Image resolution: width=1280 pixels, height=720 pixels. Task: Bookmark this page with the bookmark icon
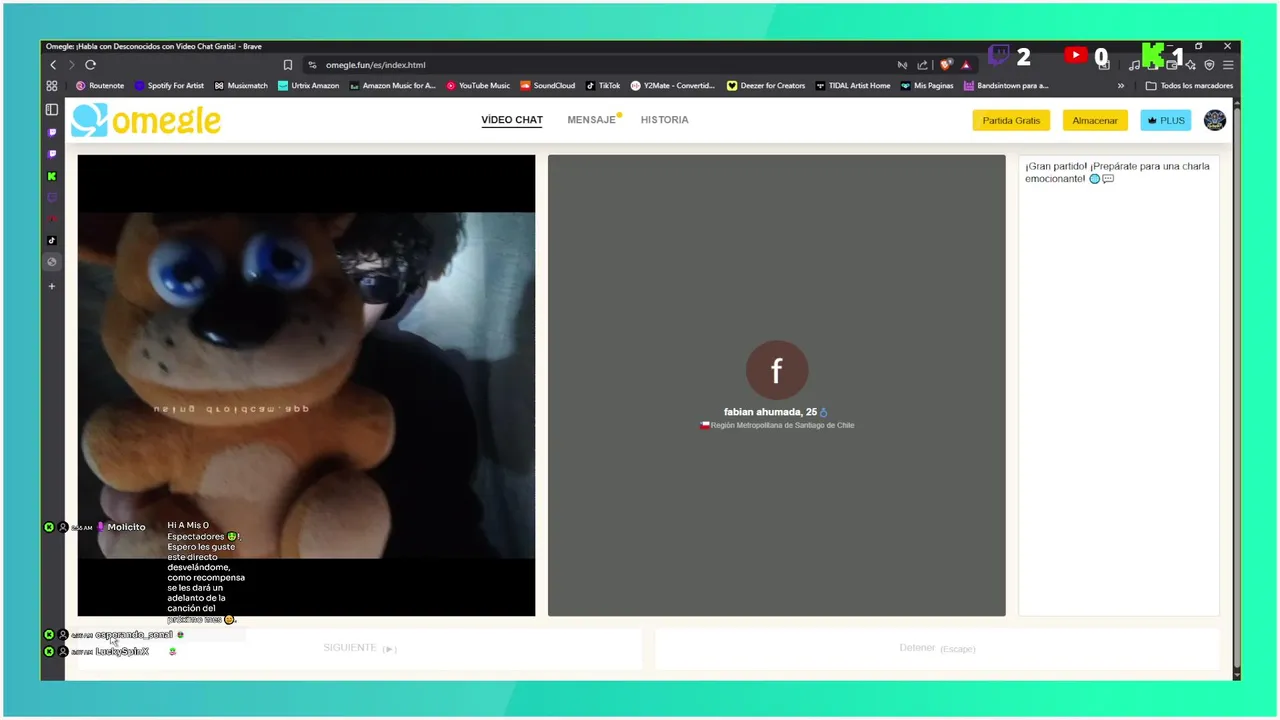(x=288, y=65)
